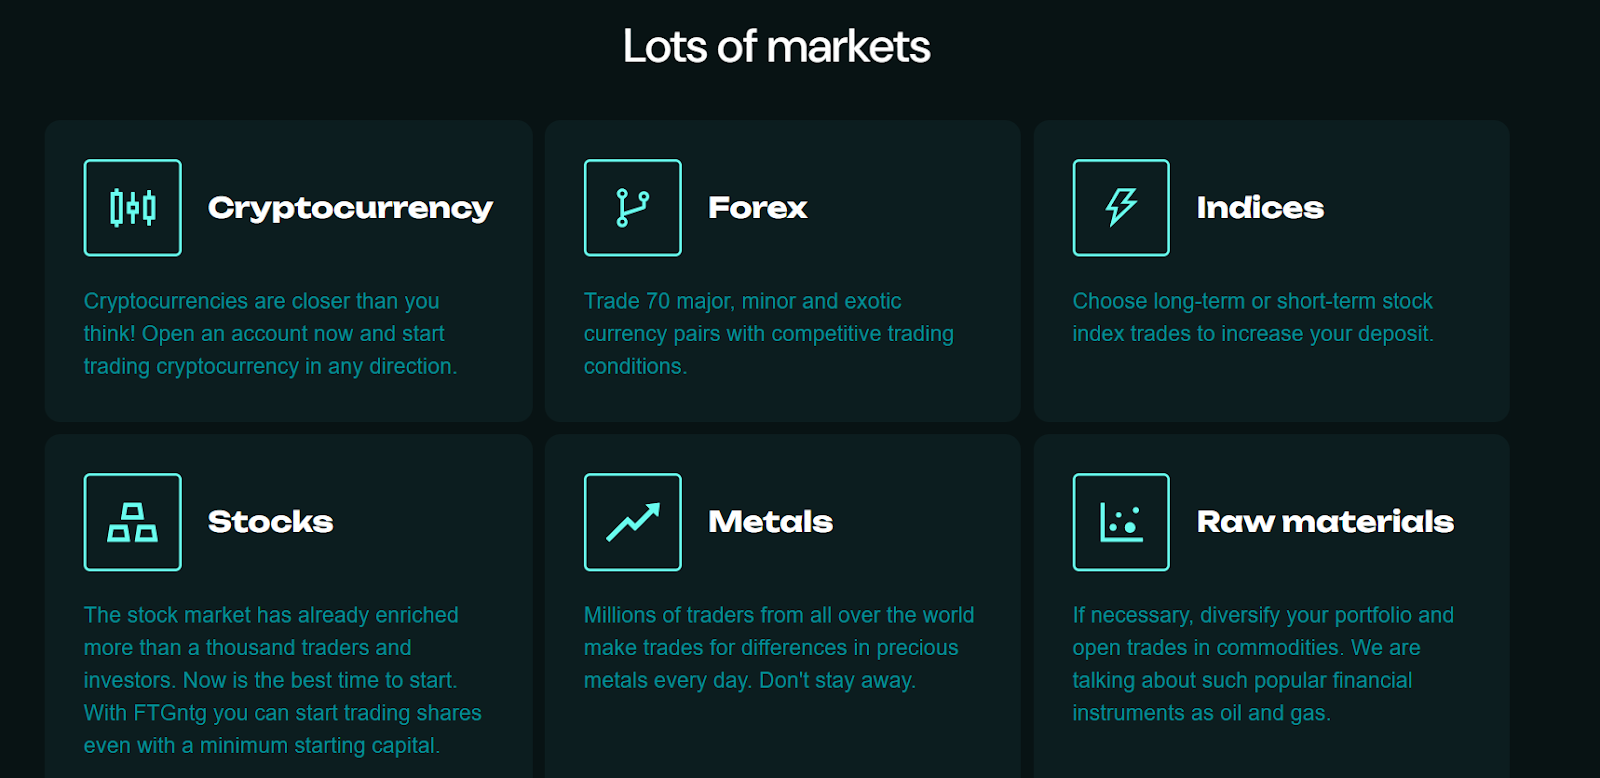The width and height of the screenshot is (1600, 778).
Task: Click the candlestick chart icon for Cryptocurrency
Action: coord(133,208)
